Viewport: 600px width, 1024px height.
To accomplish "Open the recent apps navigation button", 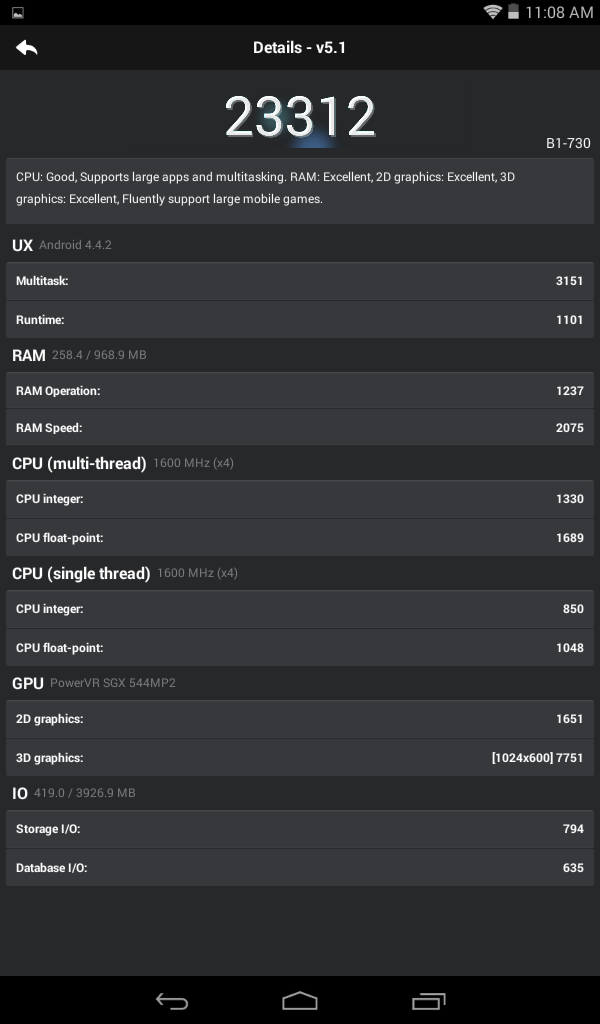I will click(428, 1000).
